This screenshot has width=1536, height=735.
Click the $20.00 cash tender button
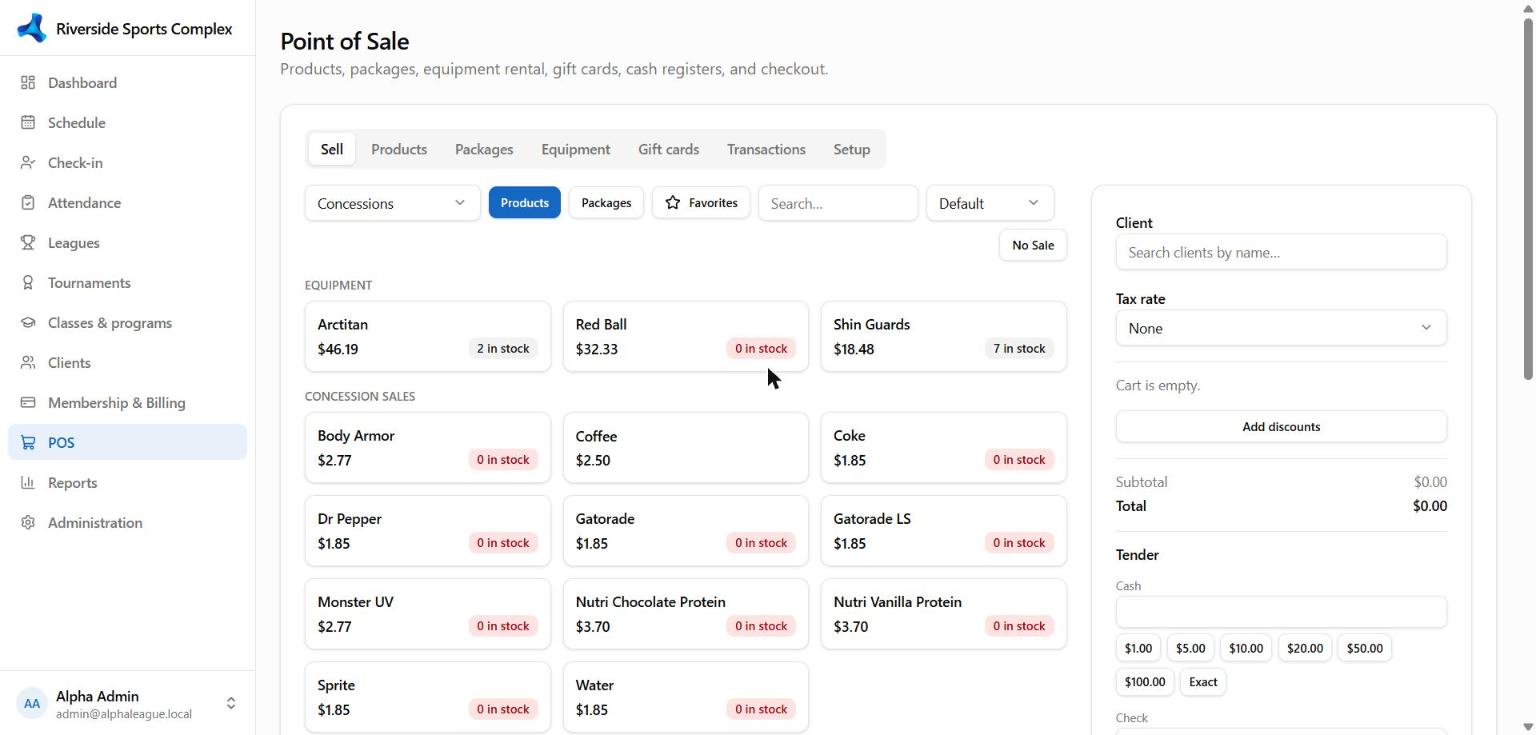click(1305, 648)
